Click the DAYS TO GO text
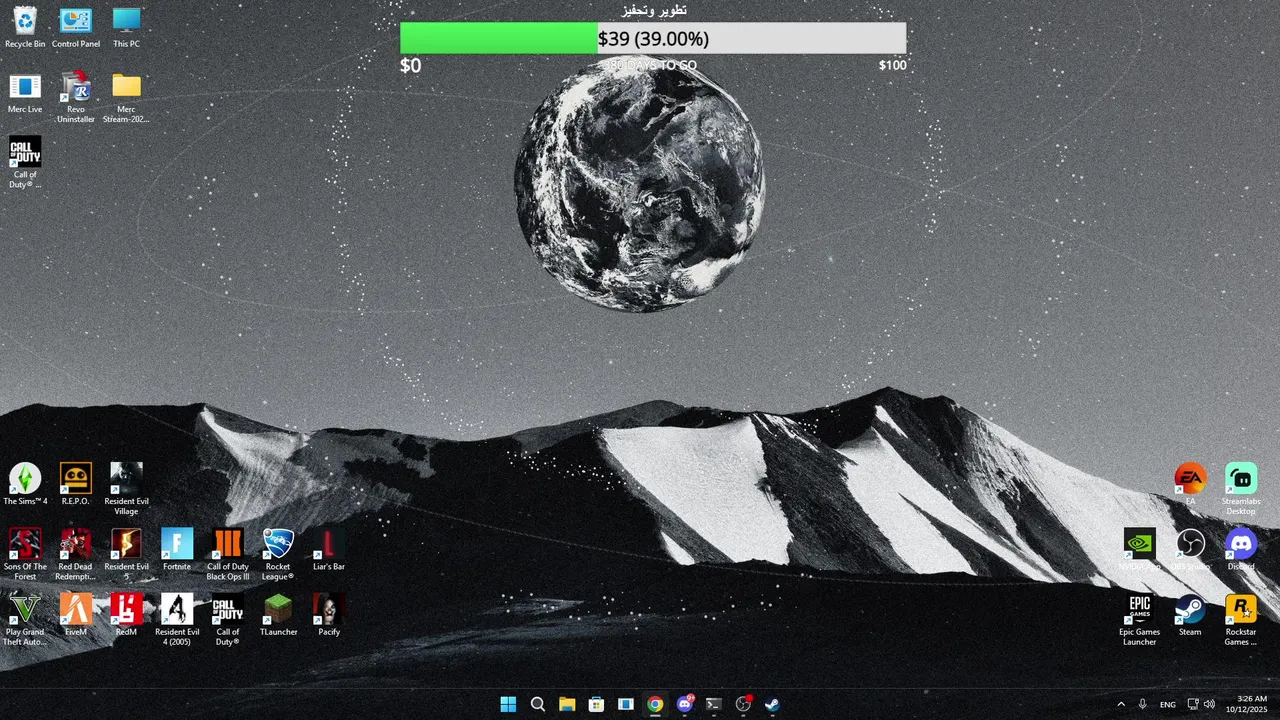 (652, 66)
